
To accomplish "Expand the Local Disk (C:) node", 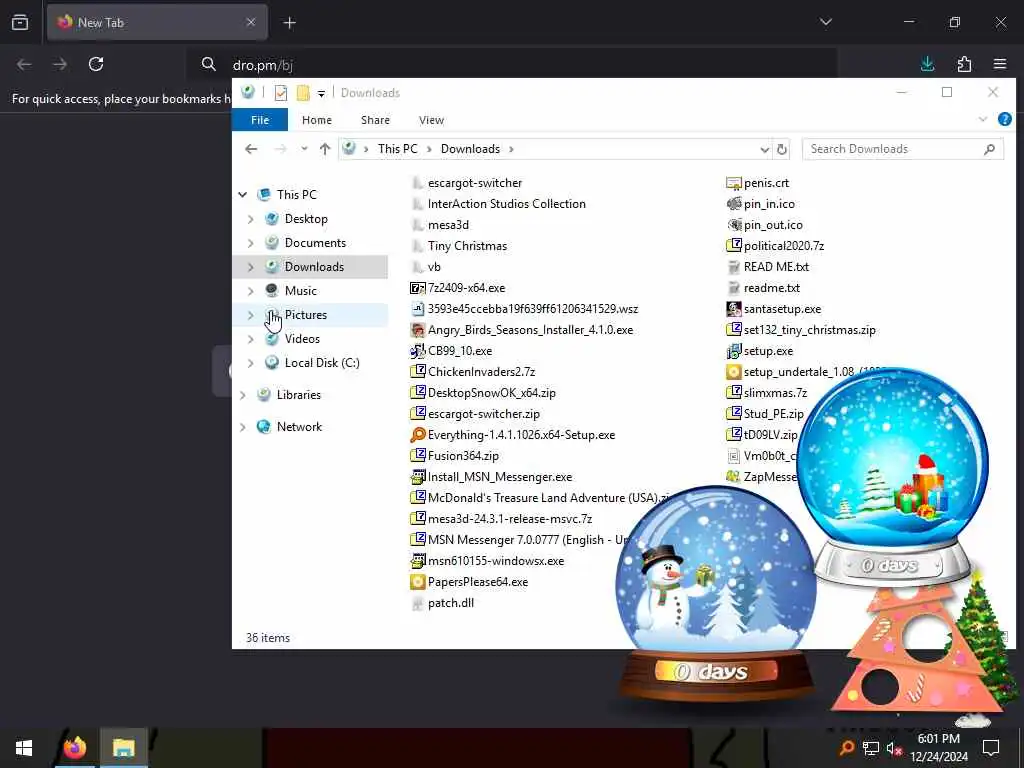I will [x=251, y=363].
